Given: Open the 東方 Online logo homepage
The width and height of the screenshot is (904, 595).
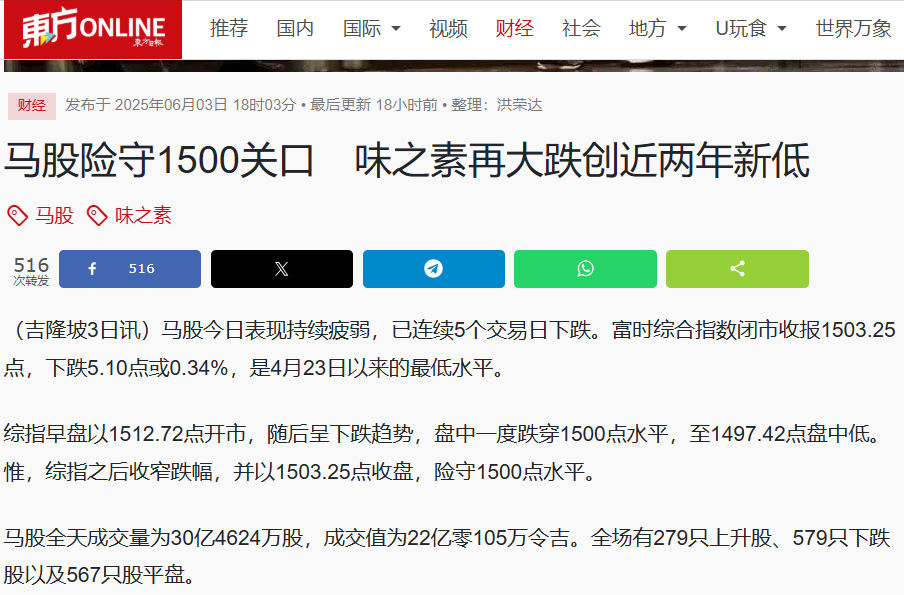Looking at the screenshot, I should (93, 29).
